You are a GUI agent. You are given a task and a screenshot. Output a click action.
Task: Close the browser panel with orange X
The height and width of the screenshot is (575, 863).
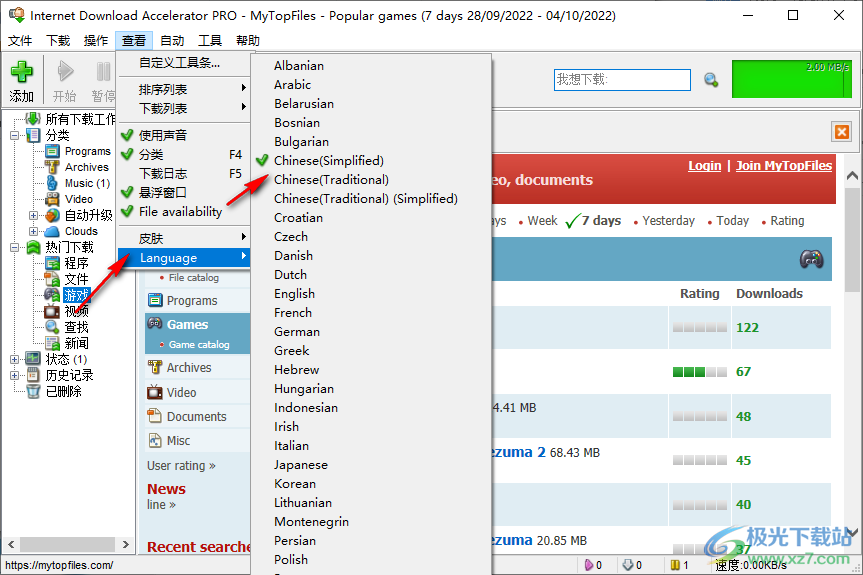pyautogui.click(x=842, y=132)
